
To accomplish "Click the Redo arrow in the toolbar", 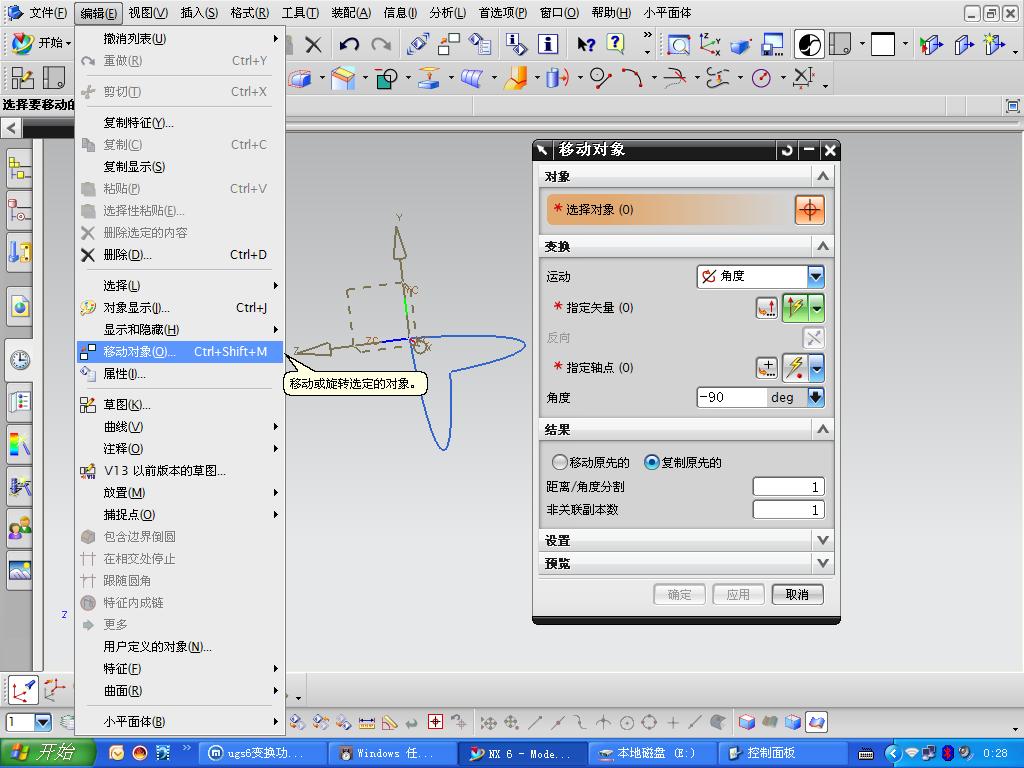I will (x=381, y=44).
